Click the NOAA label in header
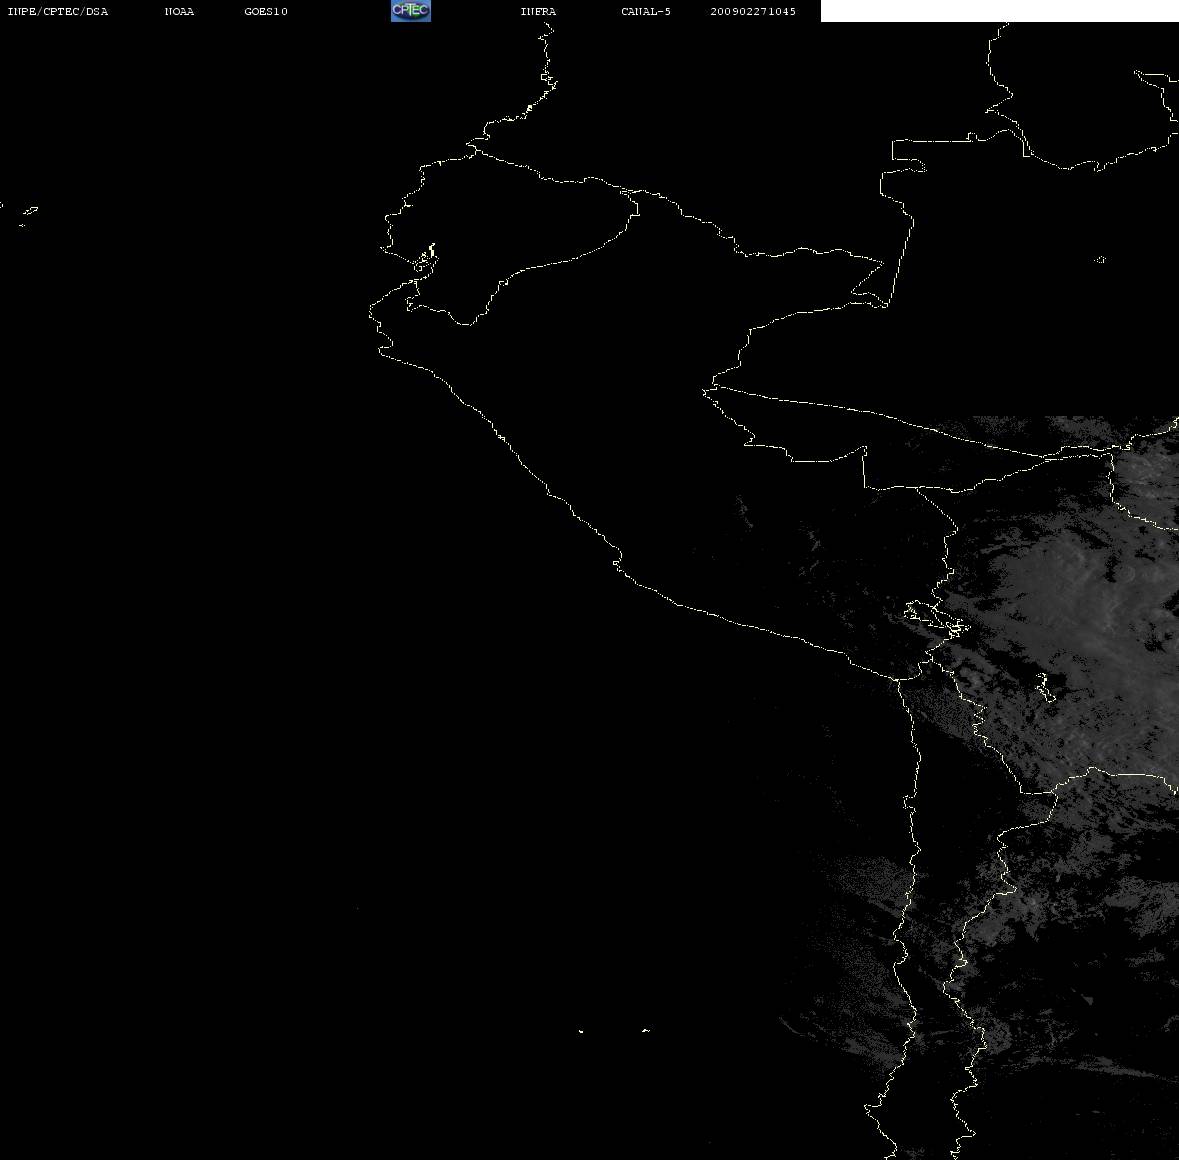This screenshot has height=1160, width=1179. [179, 11]
